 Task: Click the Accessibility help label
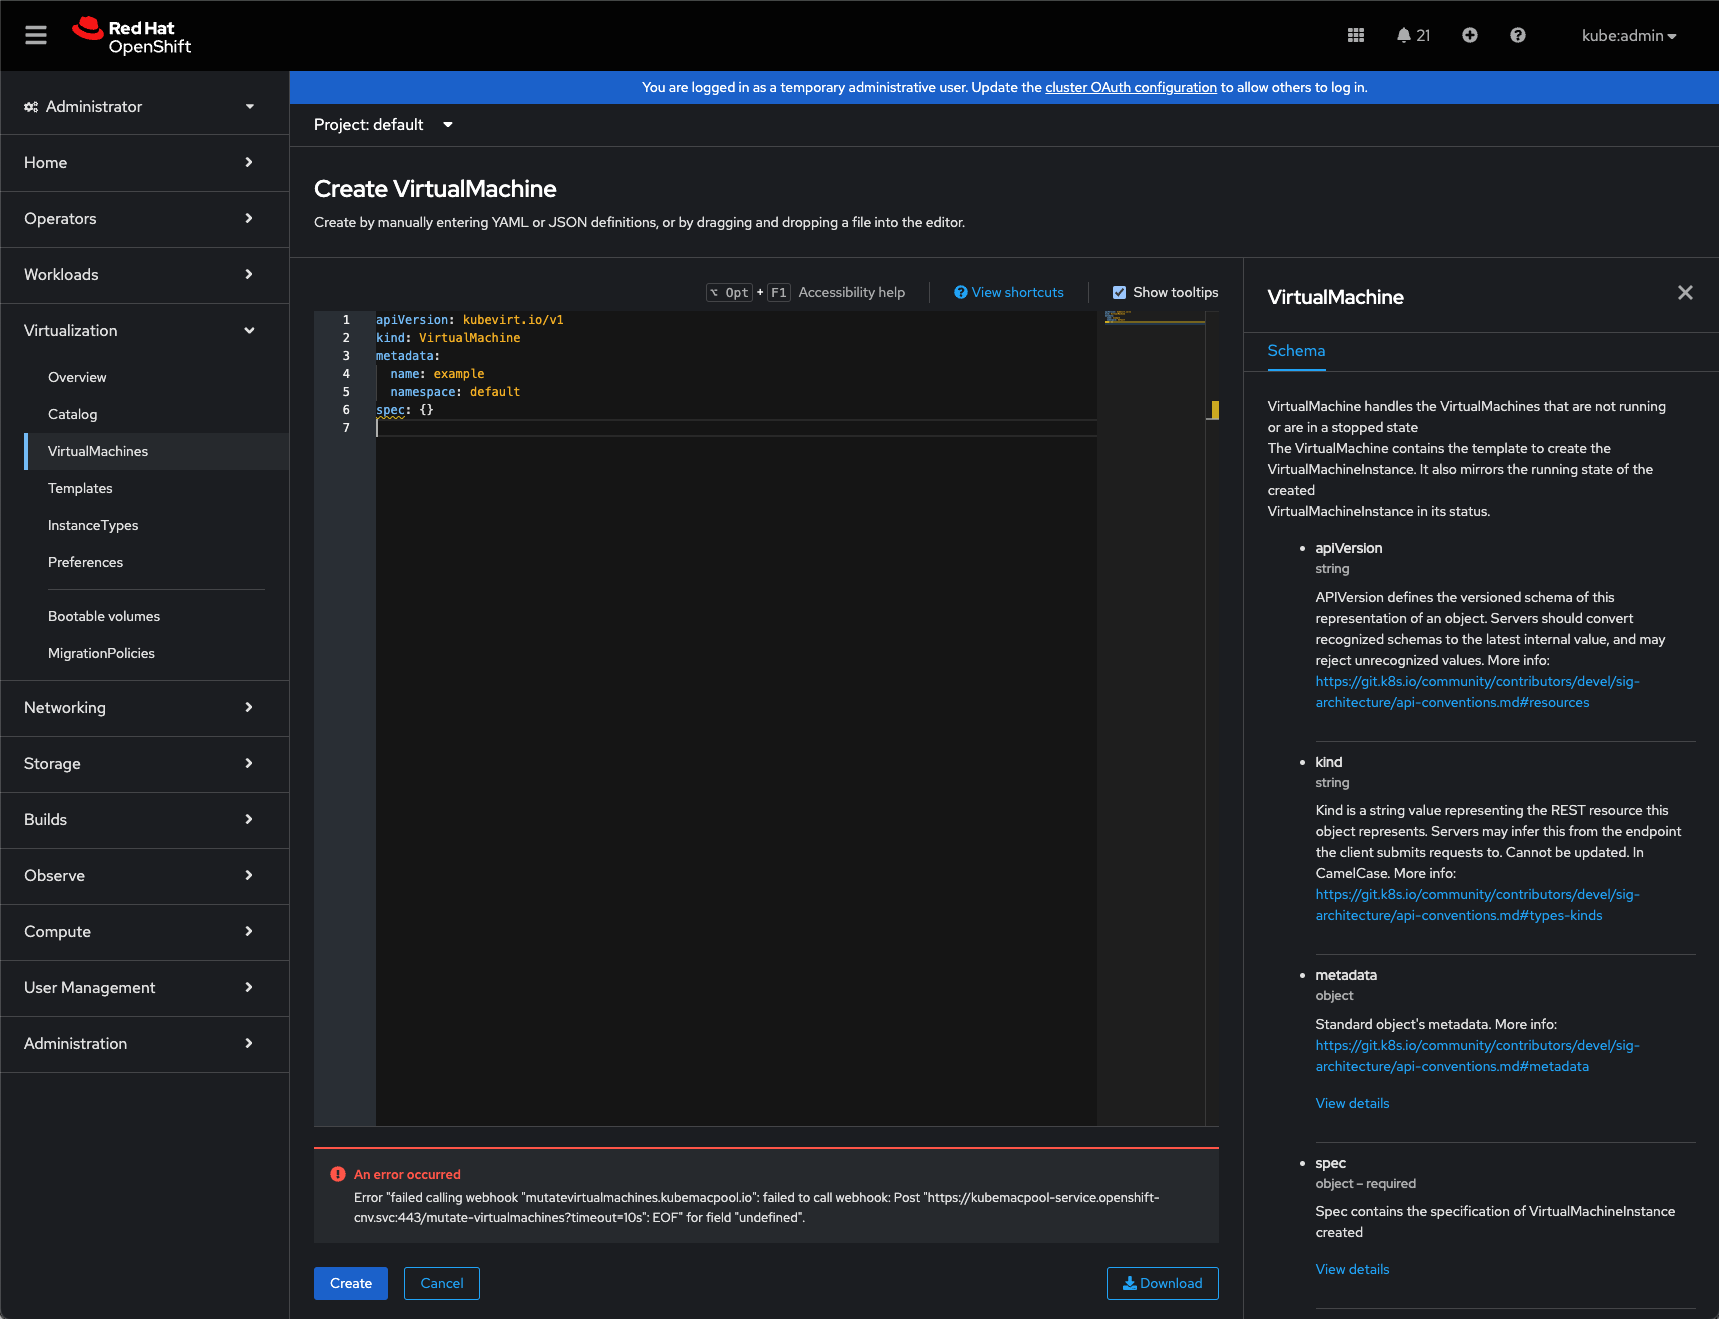pos(851,292)
